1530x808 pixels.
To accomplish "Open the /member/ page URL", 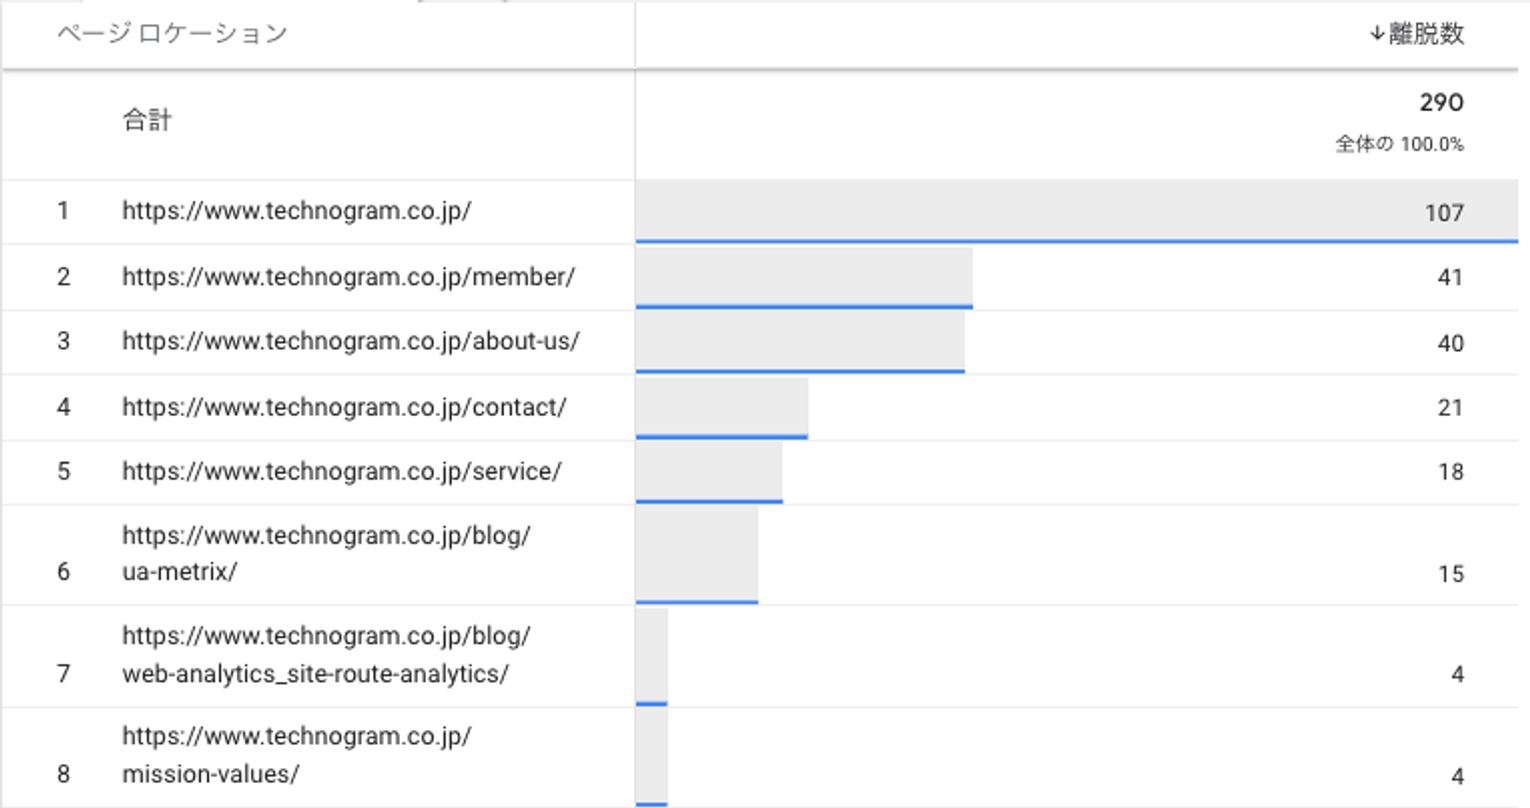I will (349, 277).
